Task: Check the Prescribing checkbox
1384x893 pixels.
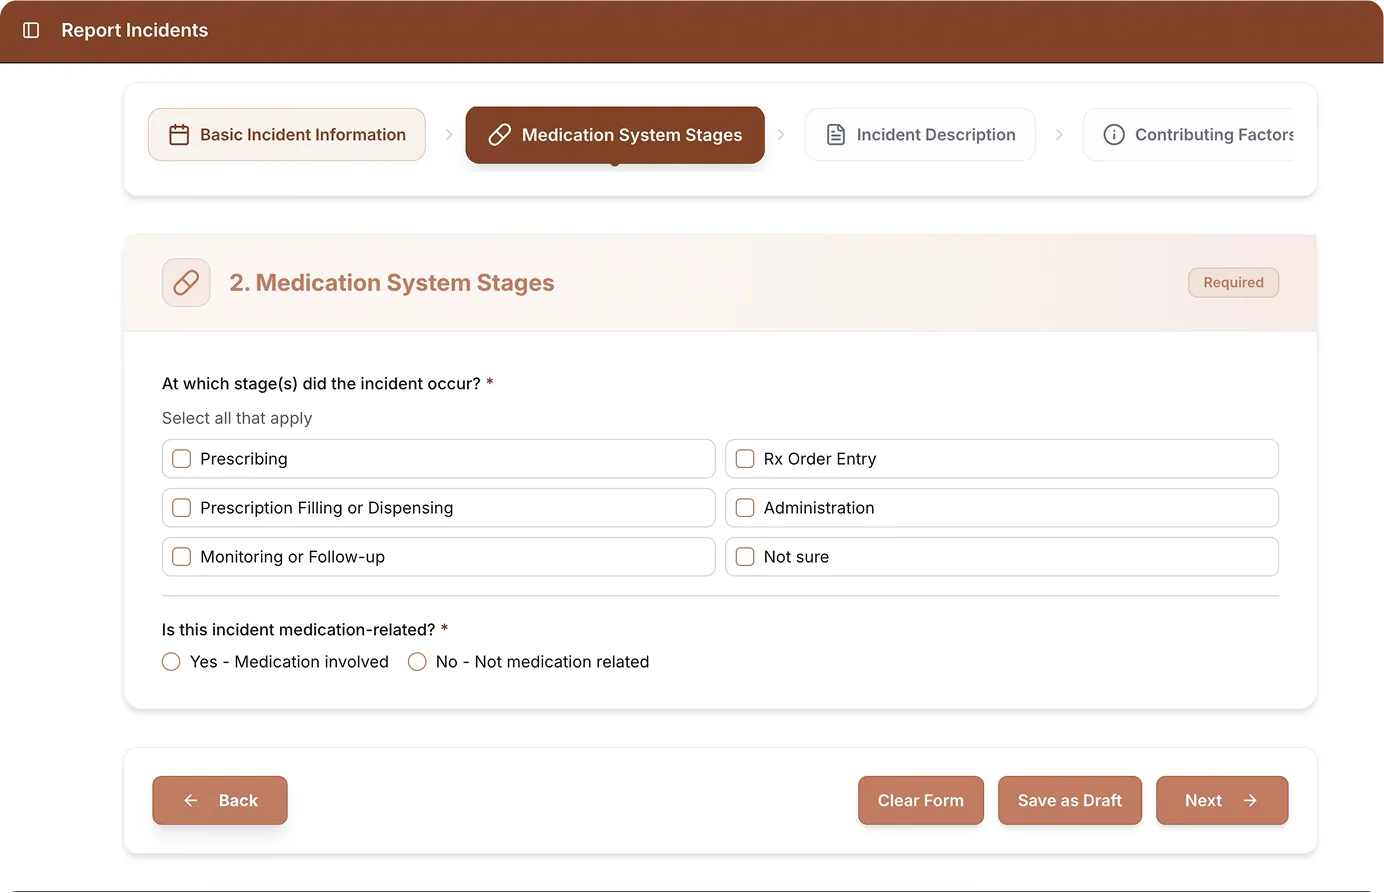Action: [182, 459]
